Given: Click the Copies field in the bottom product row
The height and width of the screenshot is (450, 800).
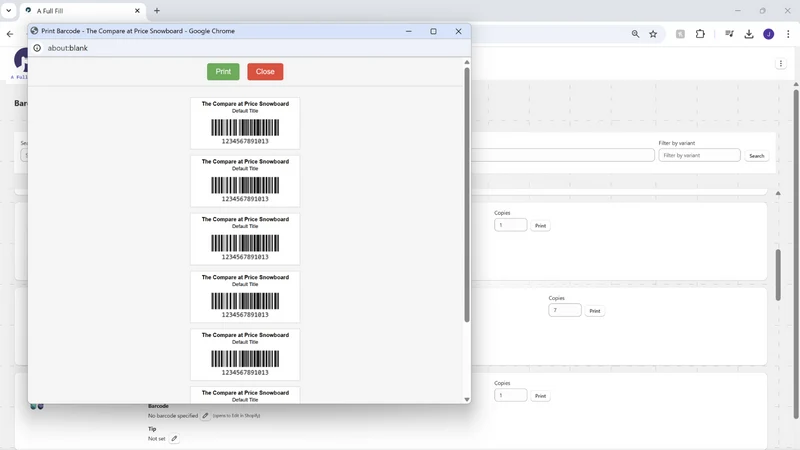Looking at the screenshot, I should point(511,395).
